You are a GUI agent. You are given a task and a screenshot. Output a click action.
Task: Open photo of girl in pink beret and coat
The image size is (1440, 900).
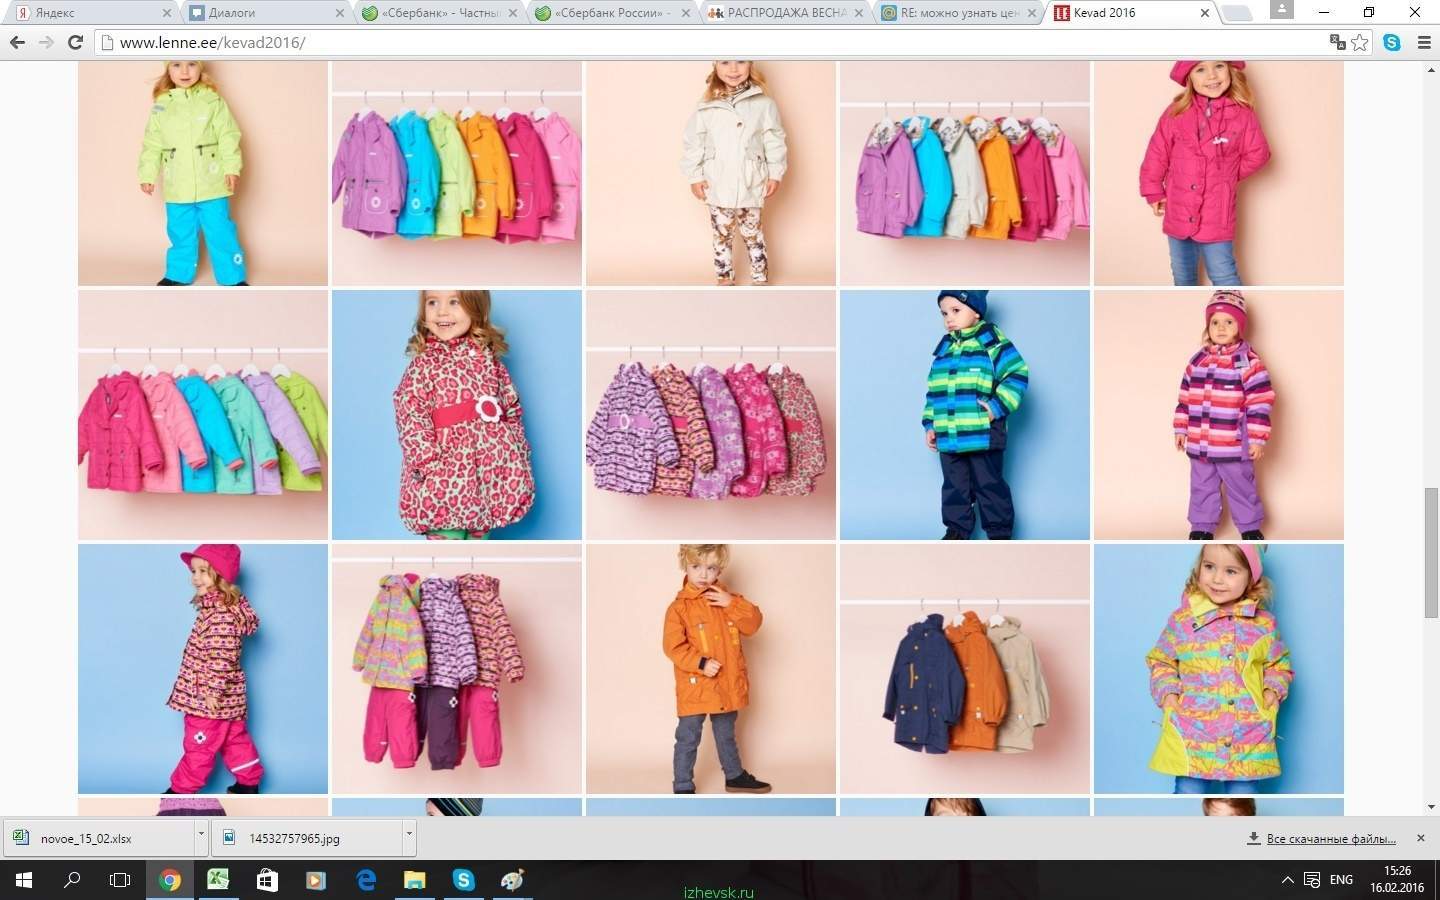[x=1219, y=173]
